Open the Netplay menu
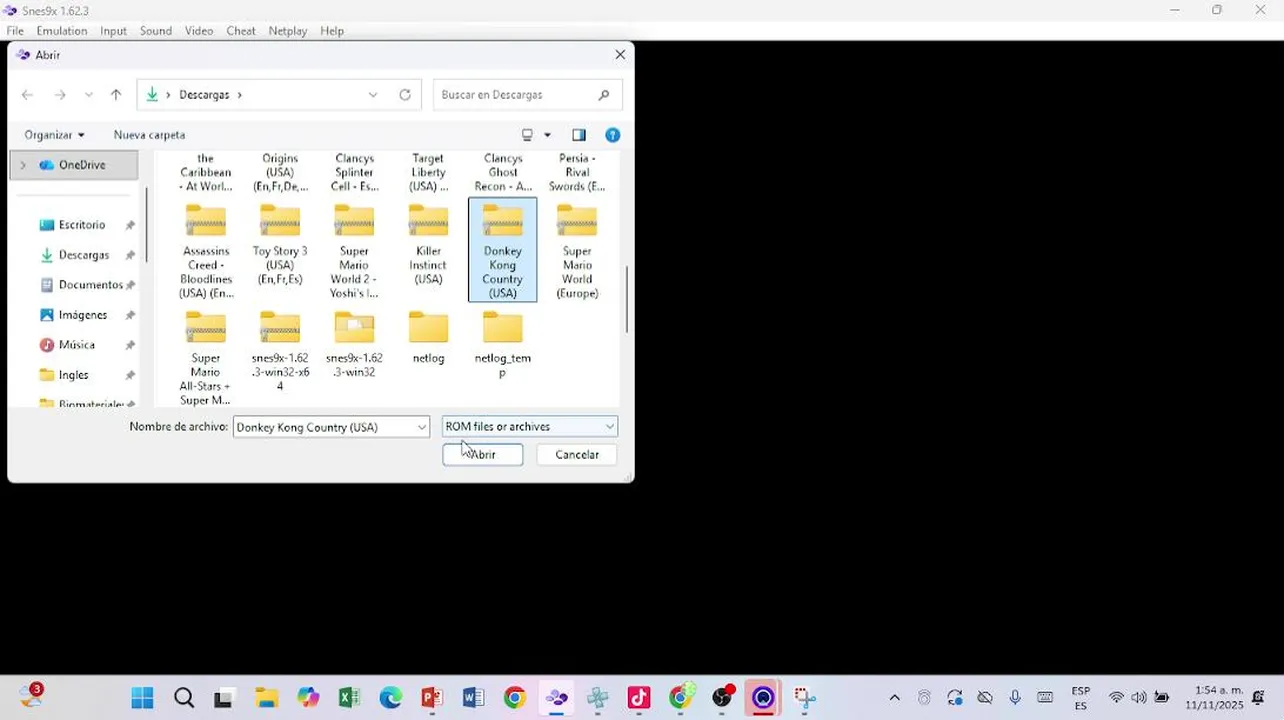The width and height of the screenshot is (1284, 720). click(288, 31)
